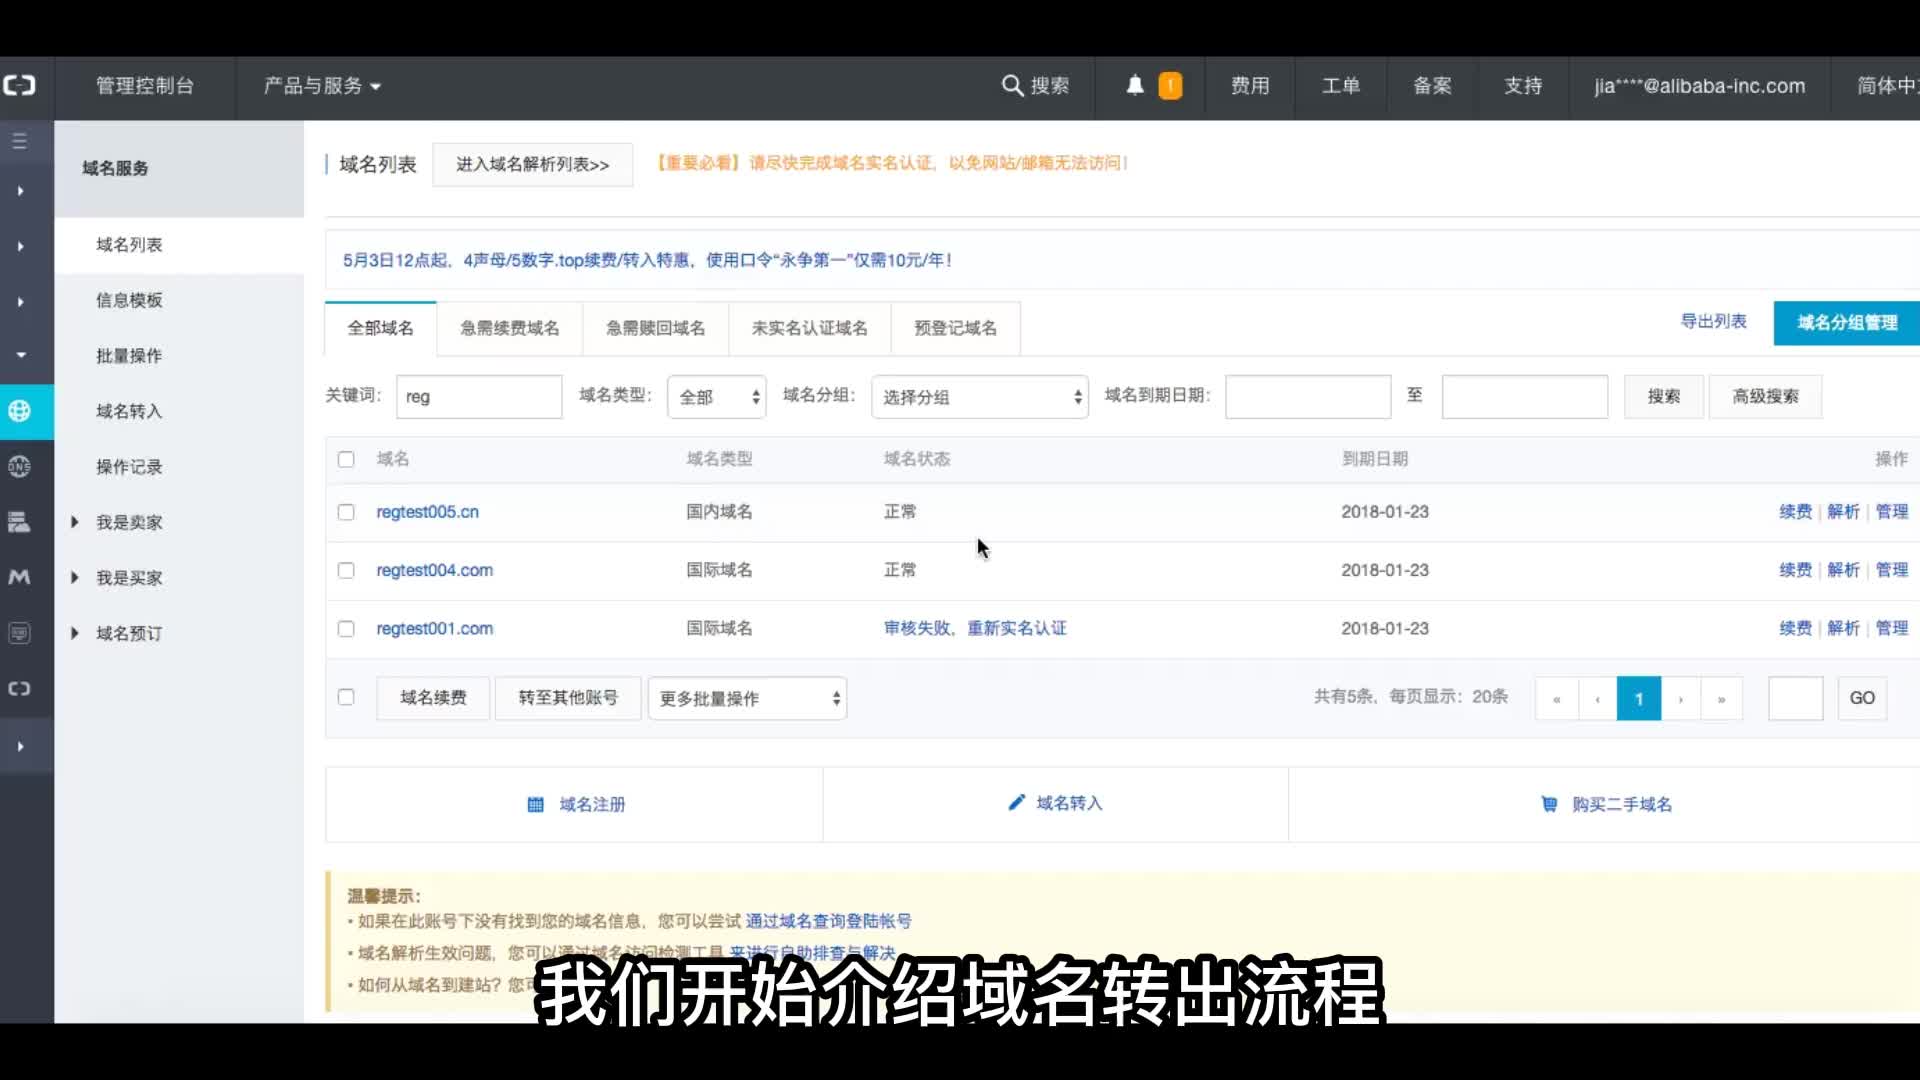Click 审核失败, 重新实名认证 link
Image resolution: width=1920 pixels, height=1080 pixels.
[x=975, y=628]
